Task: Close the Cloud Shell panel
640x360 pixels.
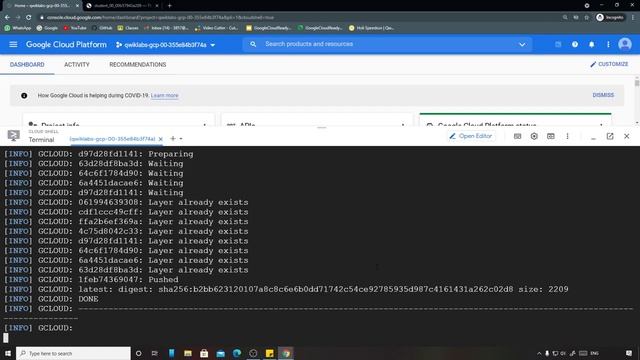Action: point(627,136)
